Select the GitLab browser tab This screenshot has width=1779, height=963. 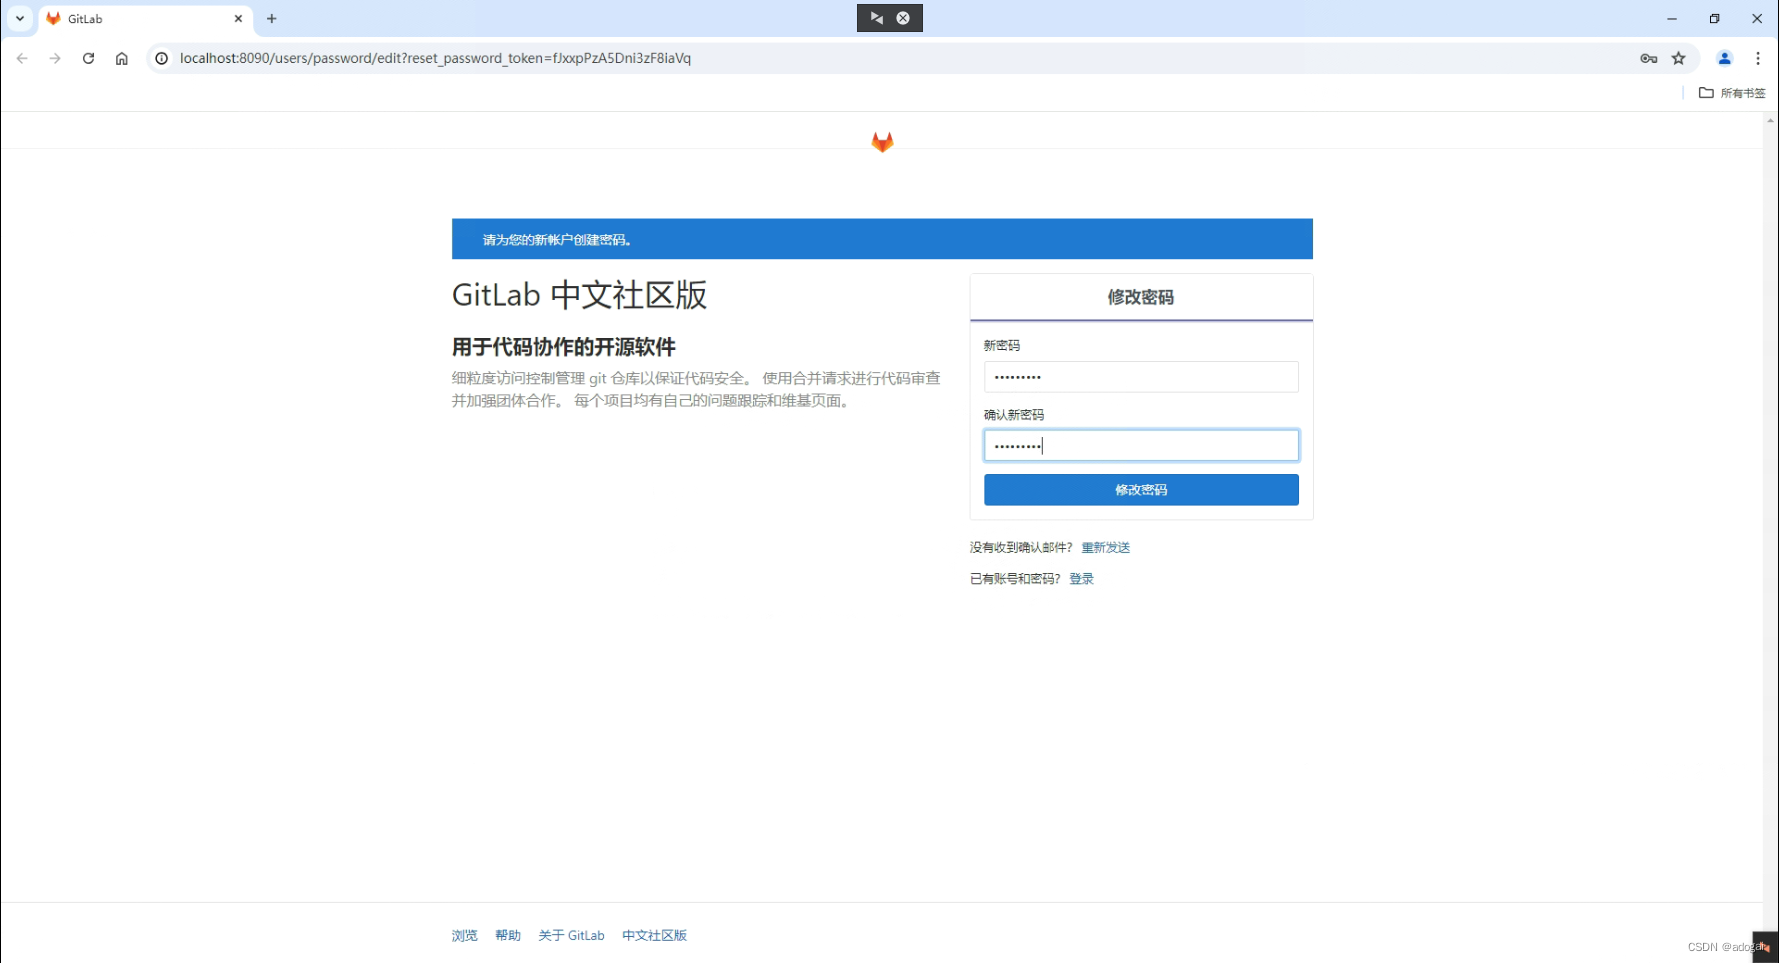point(145,18)
